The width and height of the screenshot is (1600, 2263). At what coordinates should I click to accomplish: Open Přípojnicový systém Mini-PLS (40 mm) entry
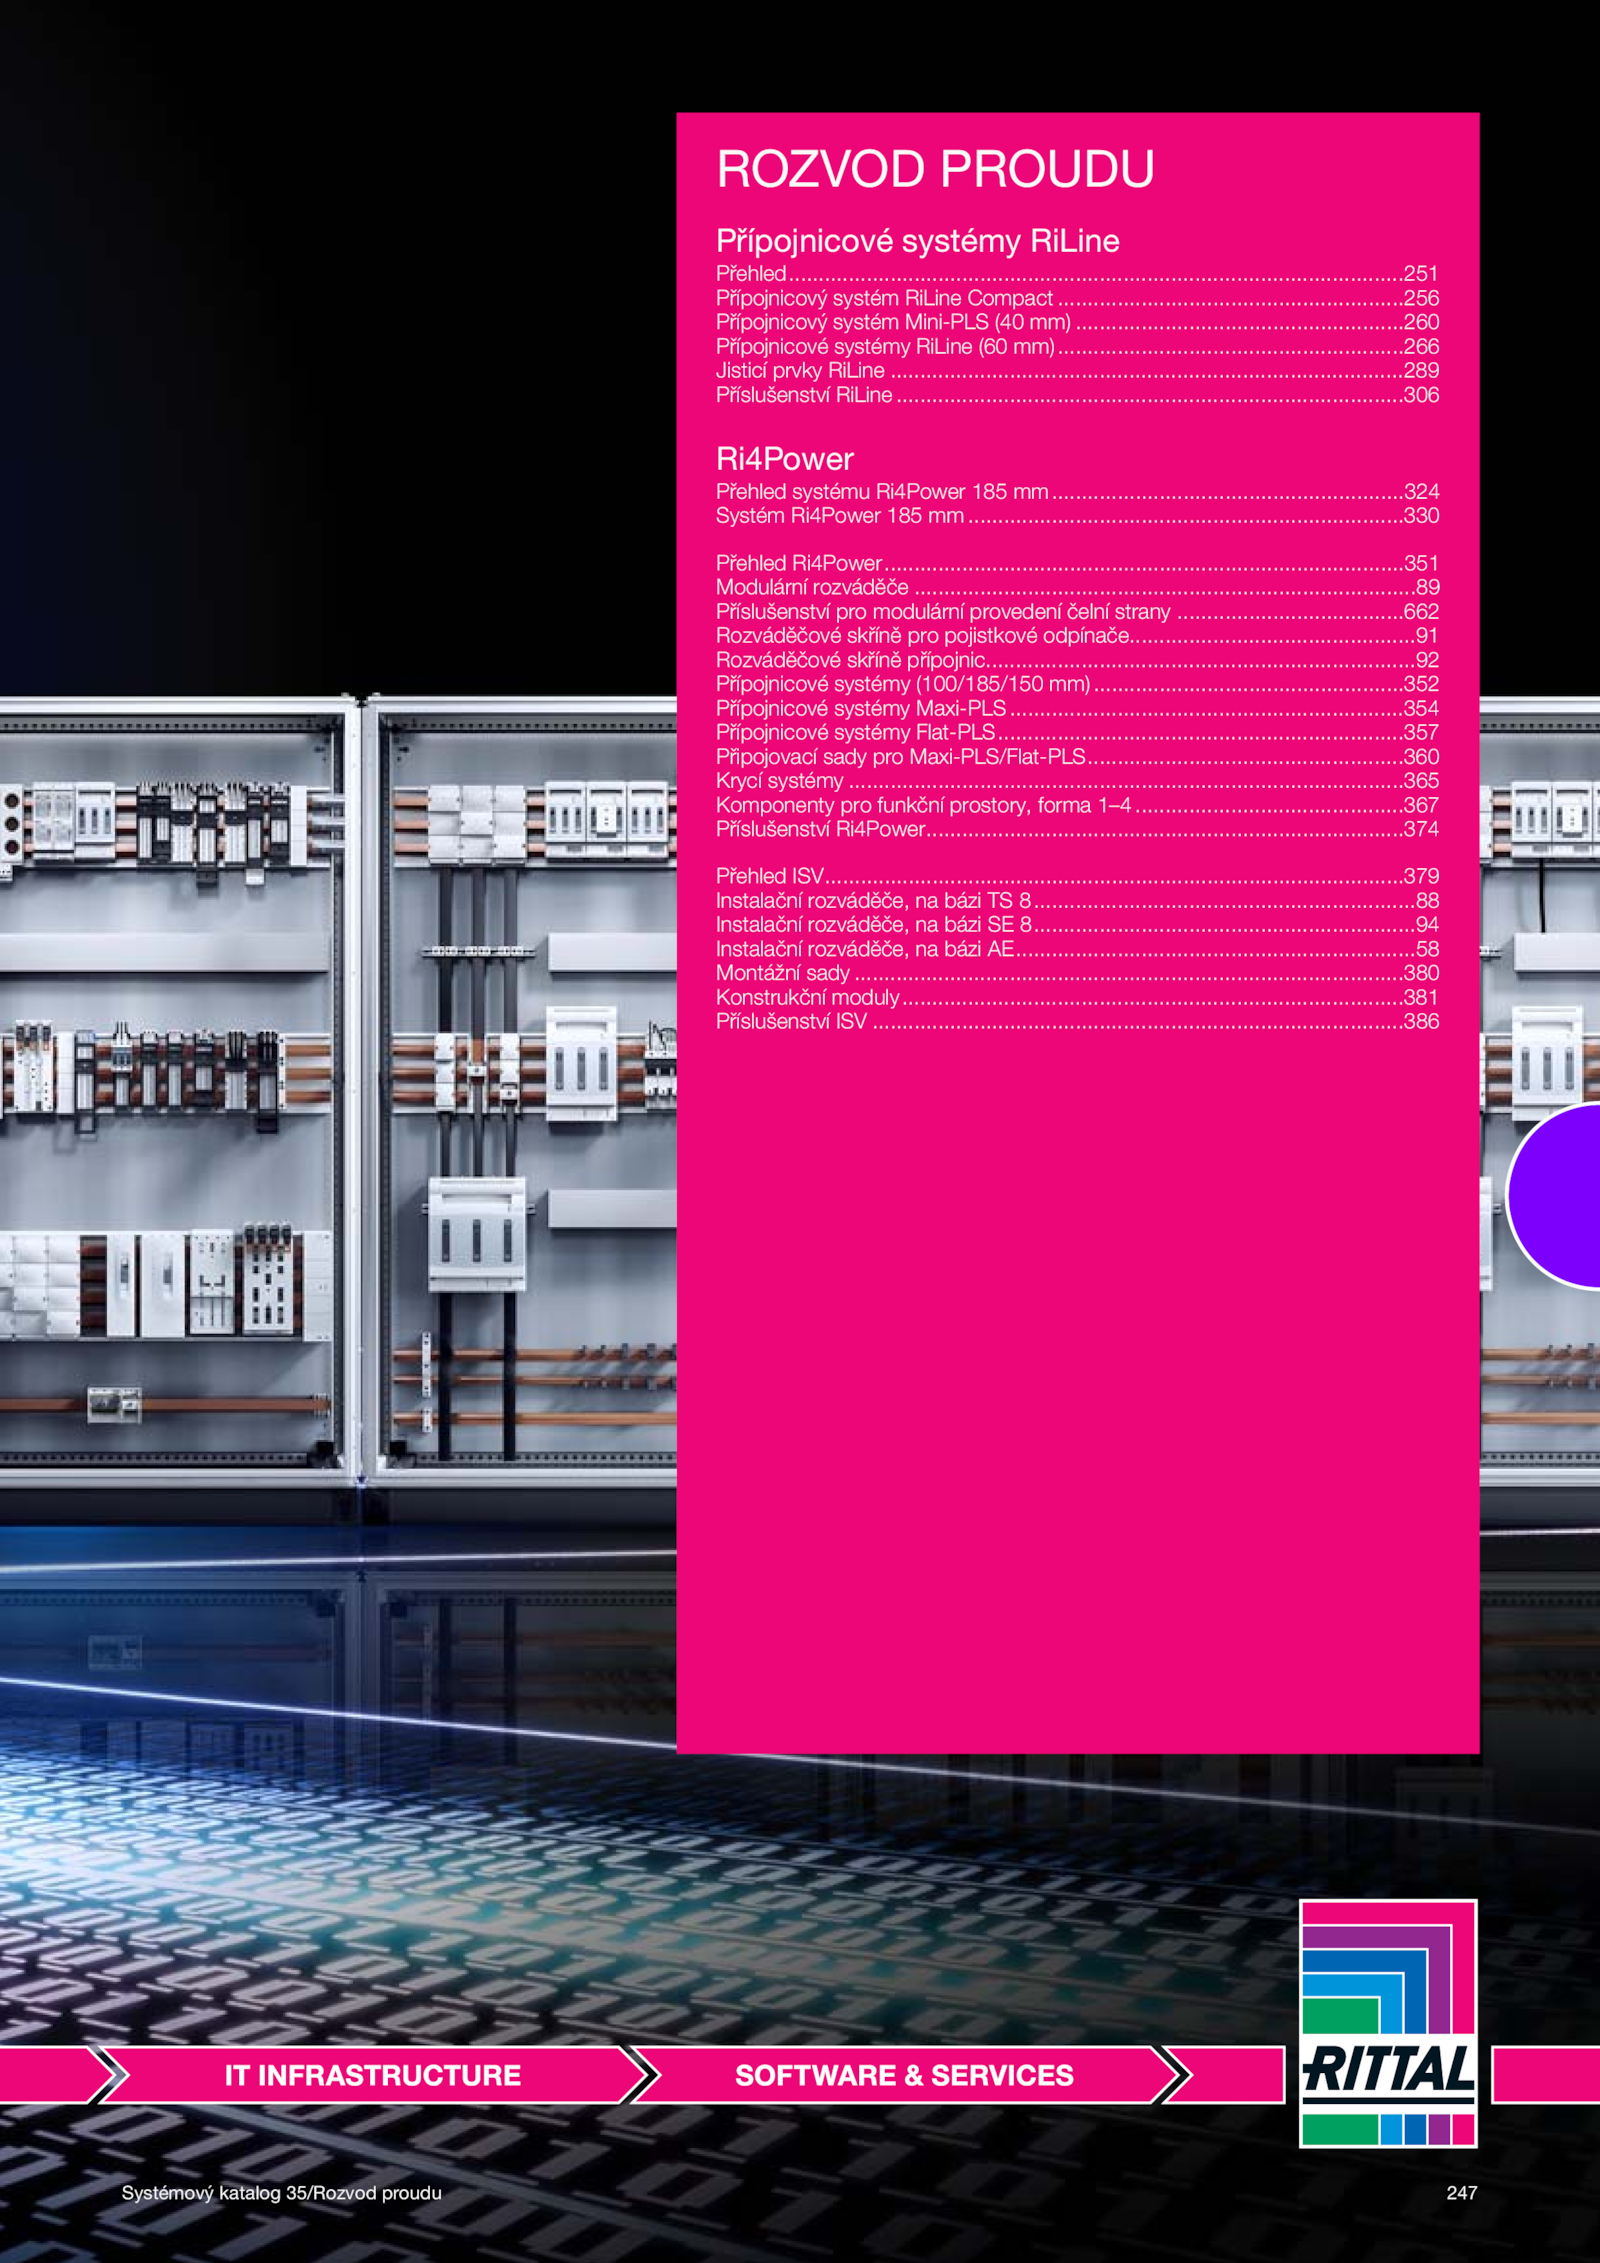point(1077,322)
